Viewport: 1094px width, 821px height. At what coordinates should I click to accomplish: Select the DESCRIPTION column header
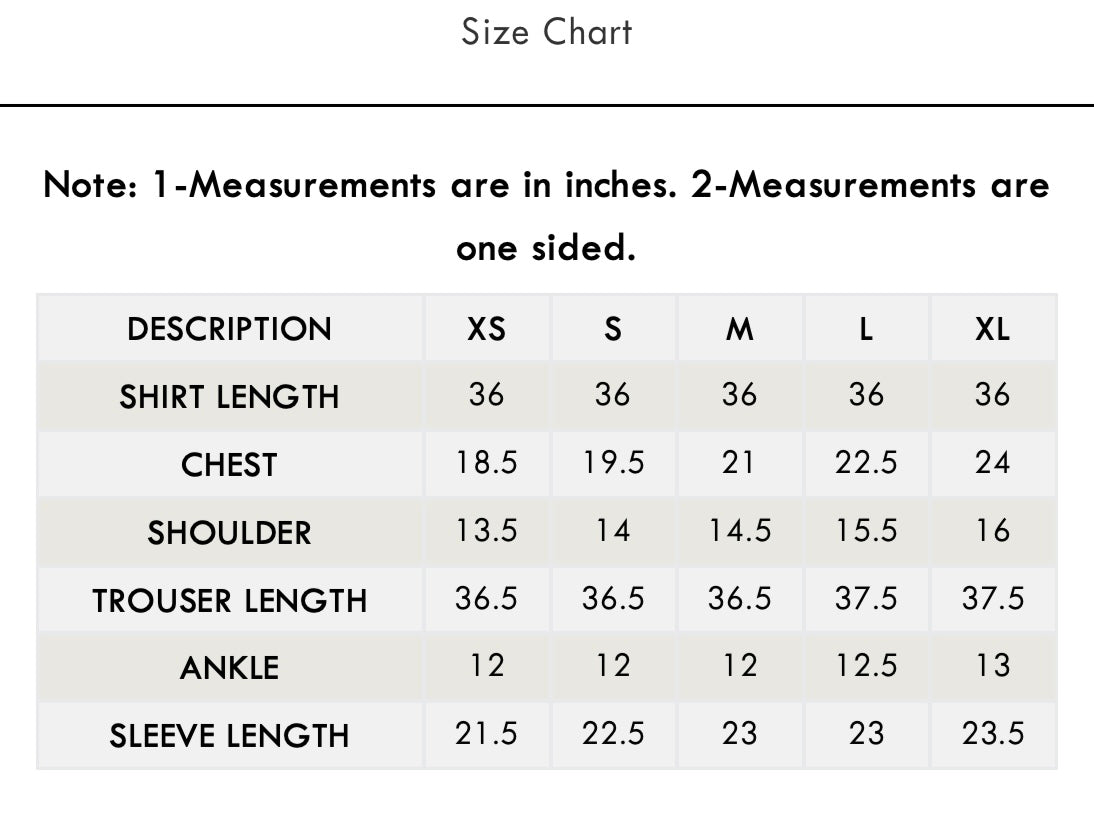click(230, 329)
